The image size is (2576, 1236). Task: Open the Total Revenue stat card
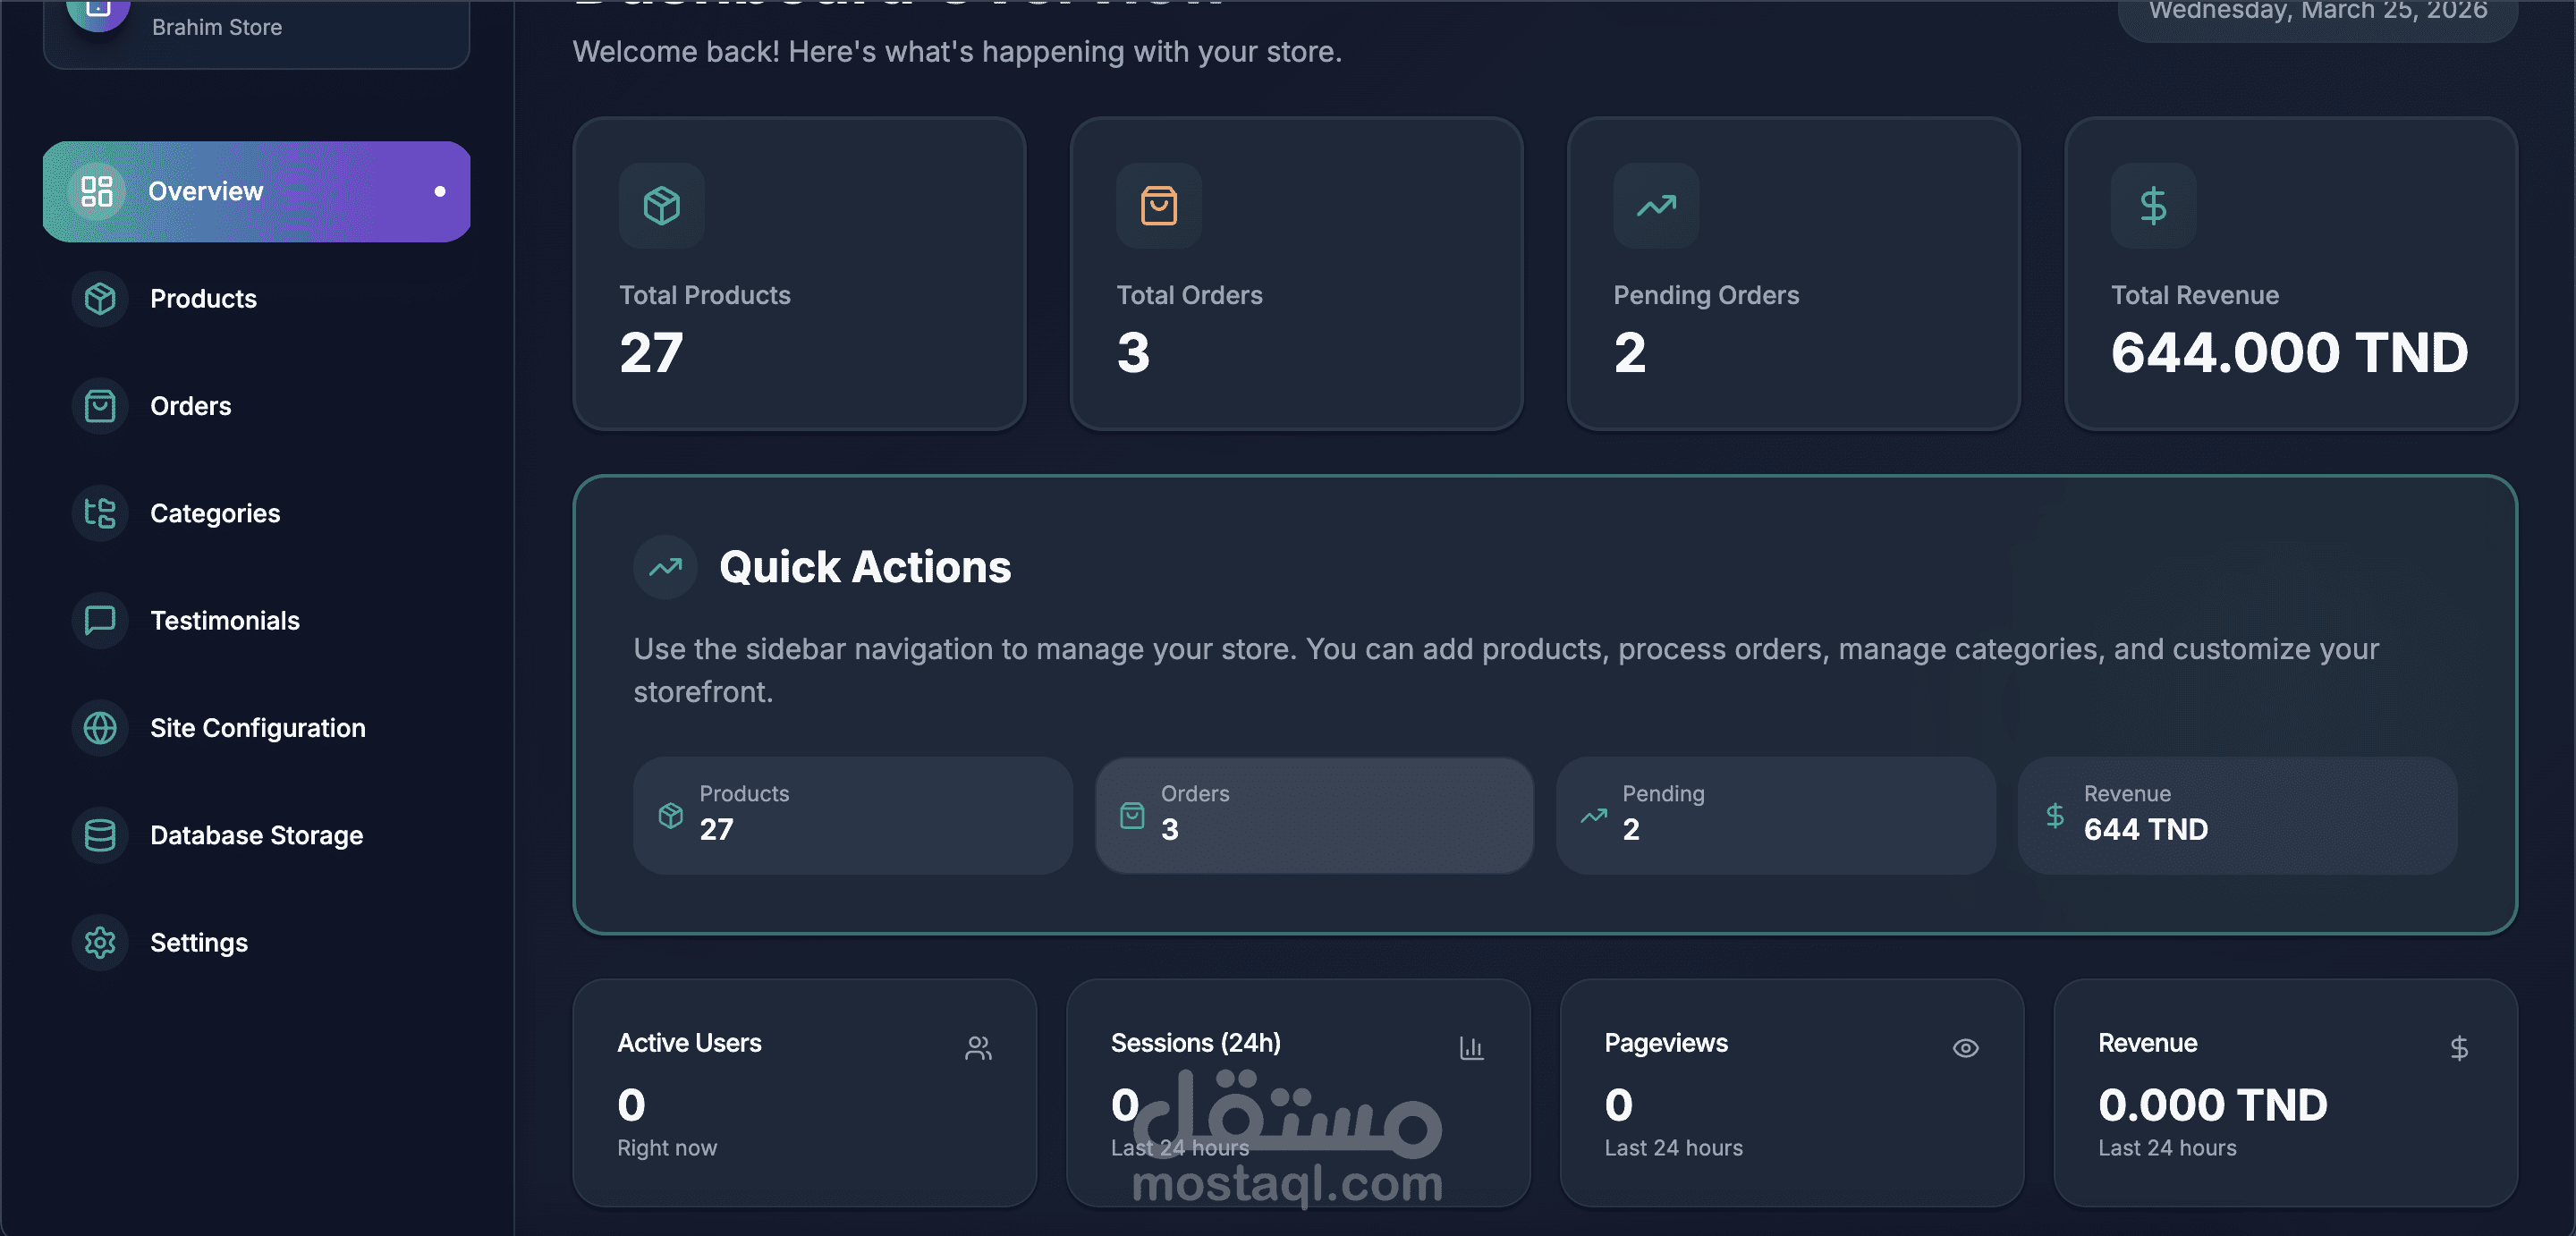click(x=2290, y=273)
